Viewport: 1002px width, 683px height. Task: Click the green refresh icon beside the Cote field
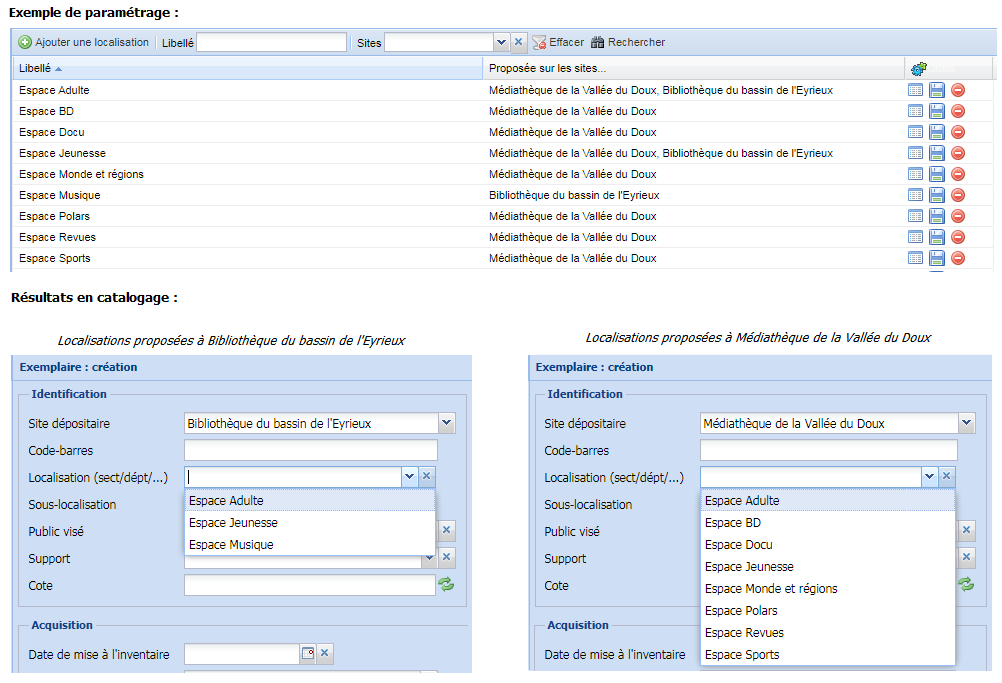446,585
